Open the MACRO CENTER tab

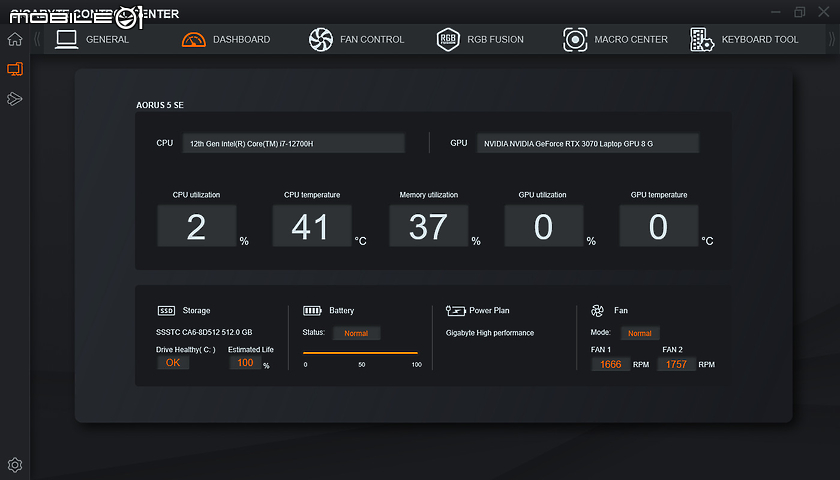(631, 40)
